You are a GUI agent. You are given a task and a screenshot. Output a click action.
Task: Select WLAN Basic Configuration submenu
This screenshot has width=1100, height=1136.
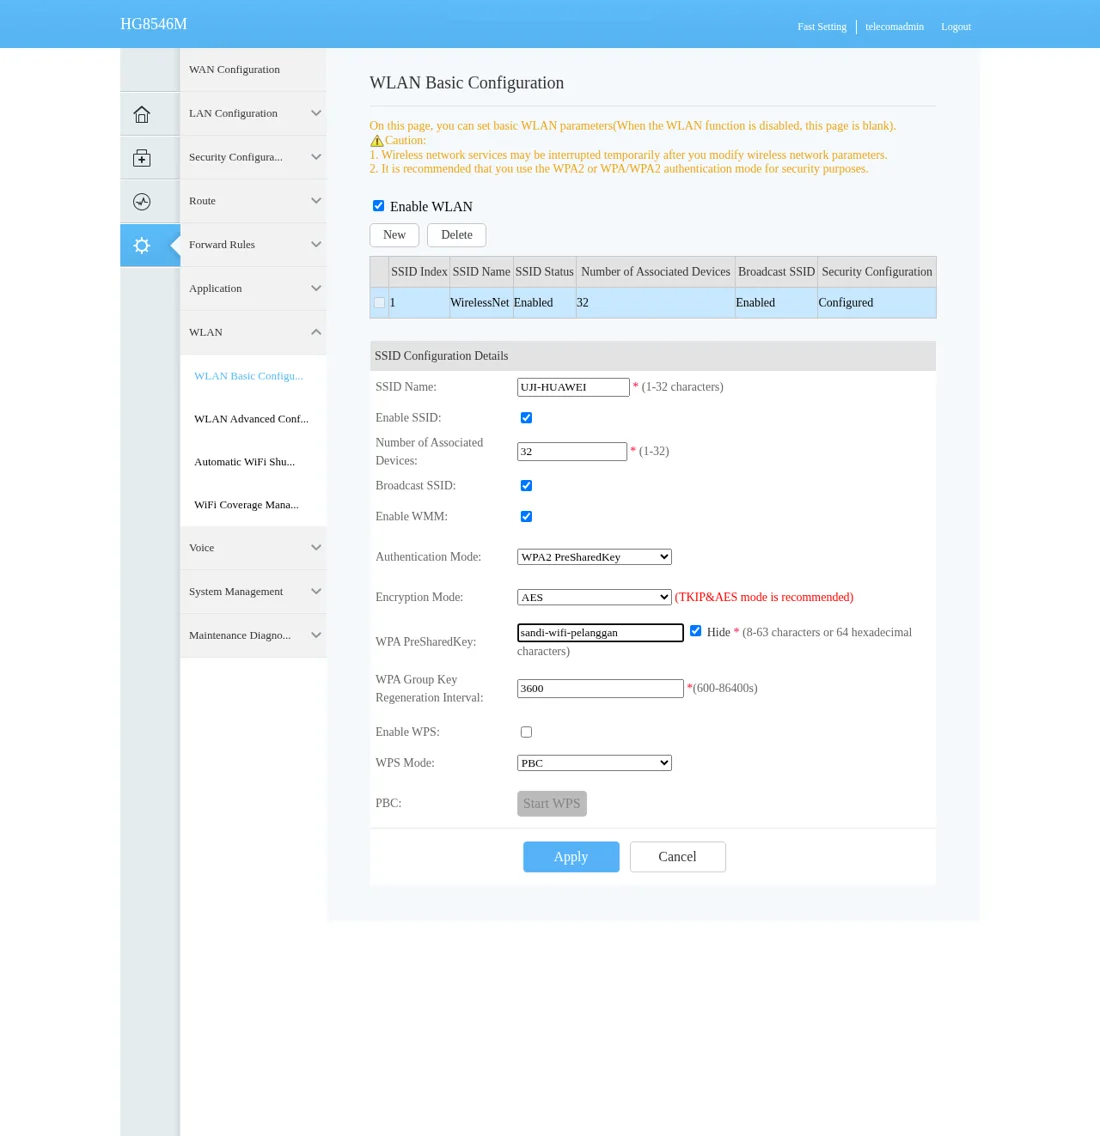(x=249, y=376)
